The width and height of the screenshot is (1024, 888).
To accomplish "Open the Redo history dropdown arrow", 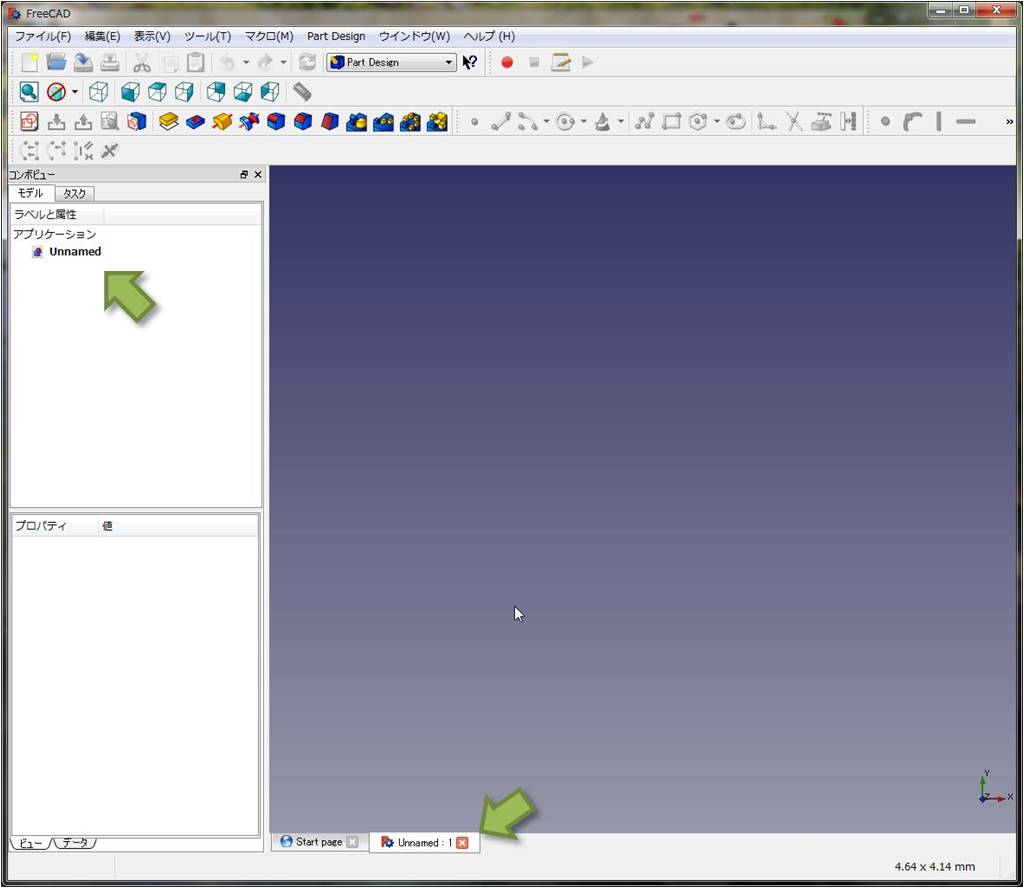I will (283, 63).
